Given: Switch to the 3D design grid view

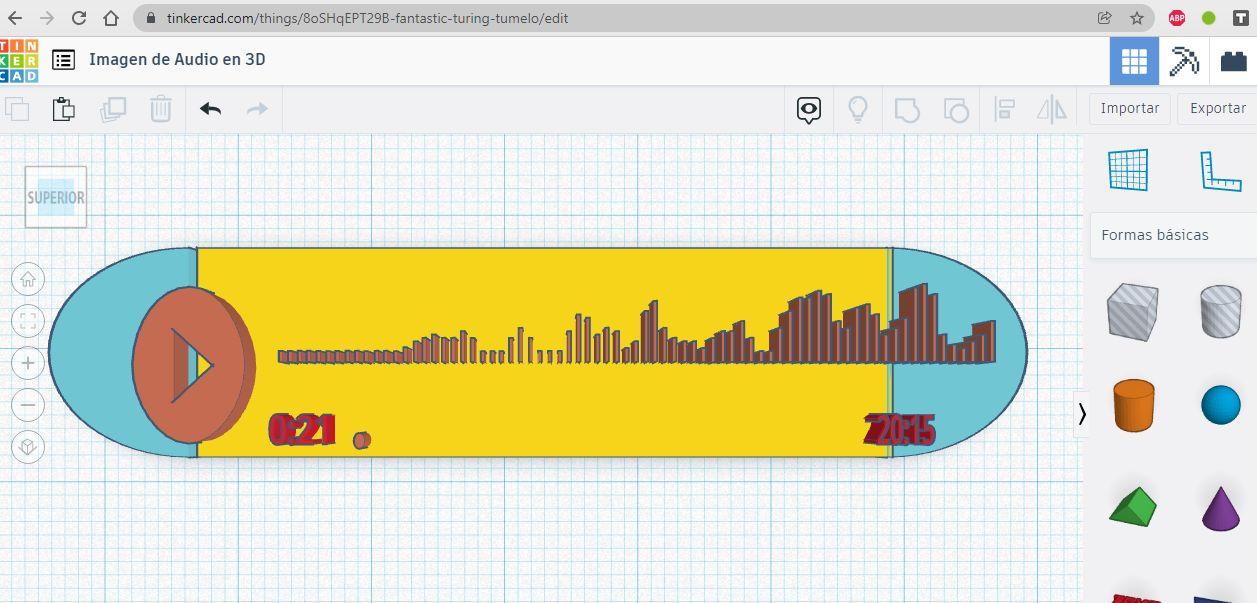Looking at the screenshot, I should click(x=1134, y=61).
